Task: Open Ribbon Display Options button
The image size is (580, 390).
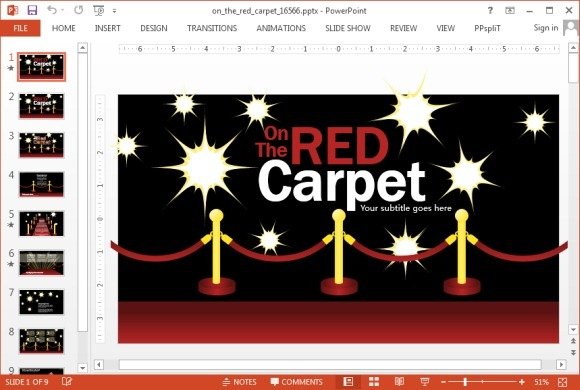Action: 510,10
